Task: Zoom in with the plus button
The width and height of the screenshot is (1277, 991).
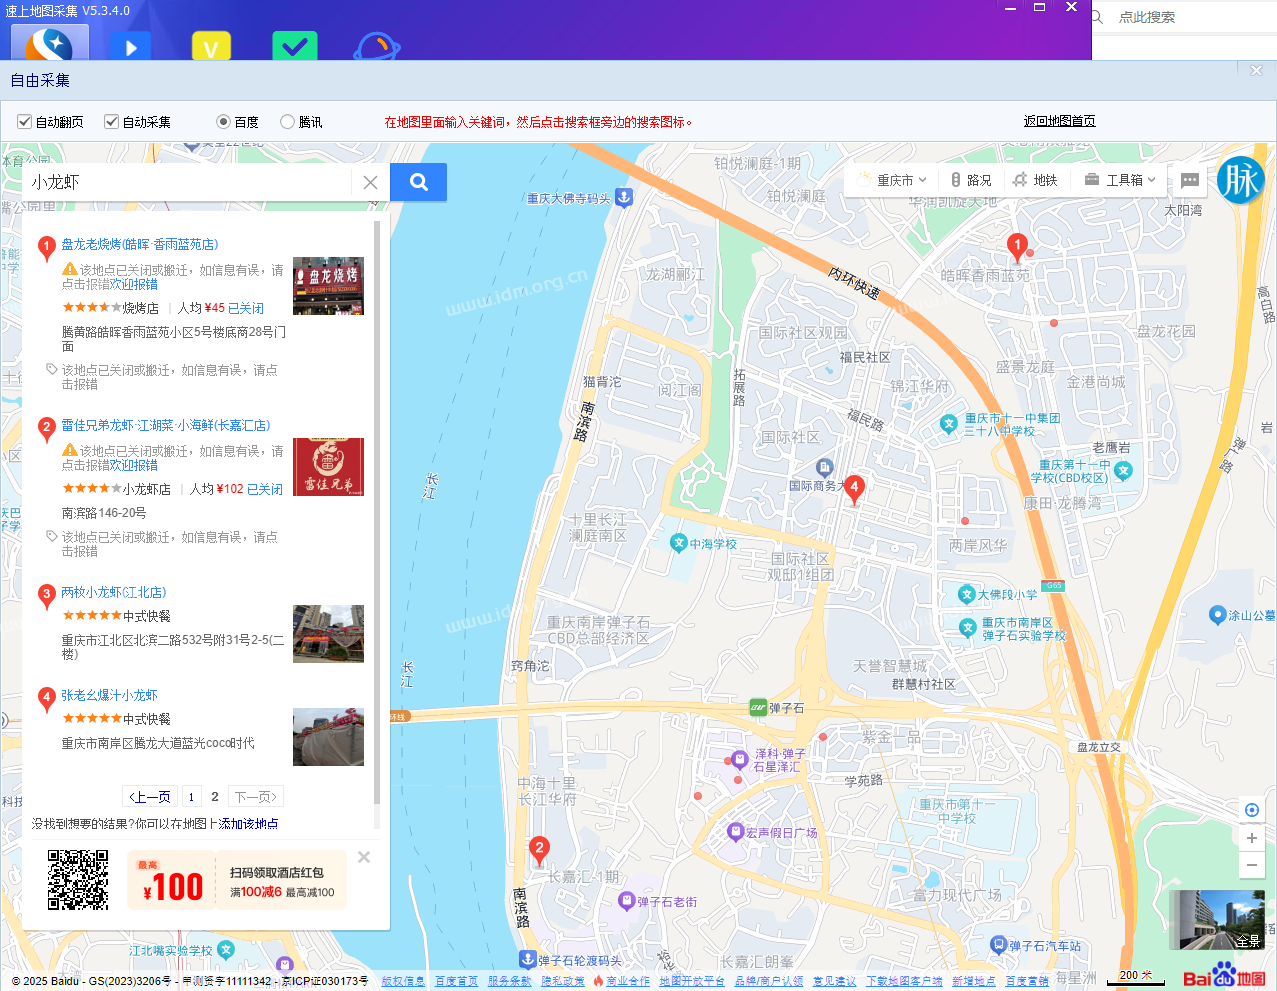Action: (x=1251, y=838)
